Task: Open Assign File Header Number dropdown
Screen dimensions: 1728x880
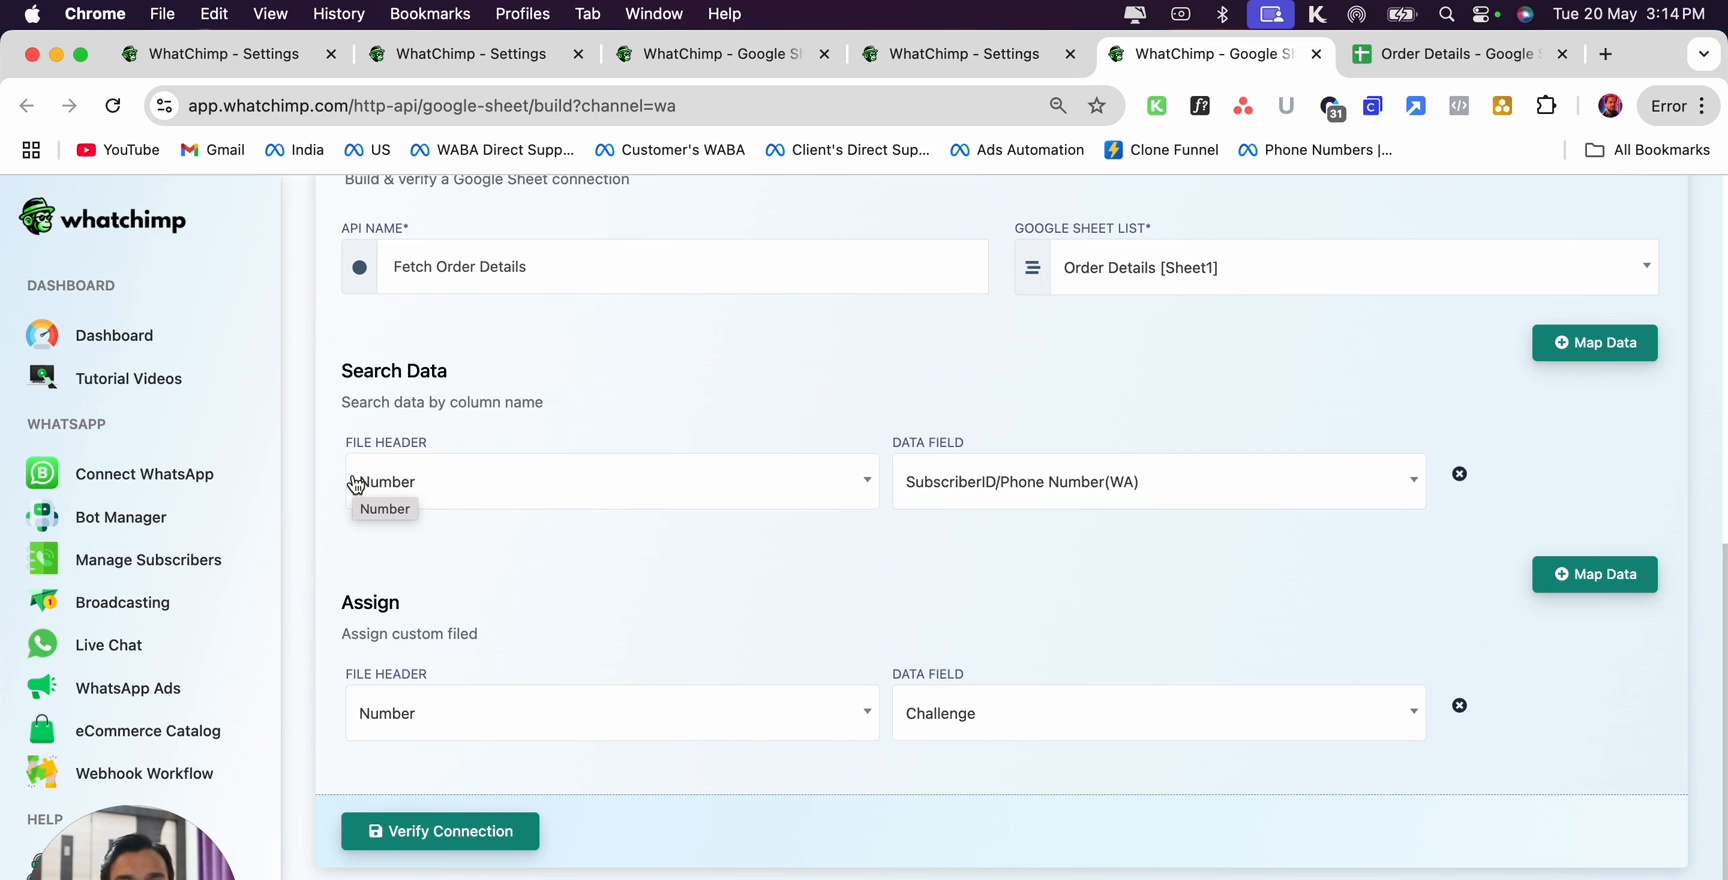Action: [612, 713]
